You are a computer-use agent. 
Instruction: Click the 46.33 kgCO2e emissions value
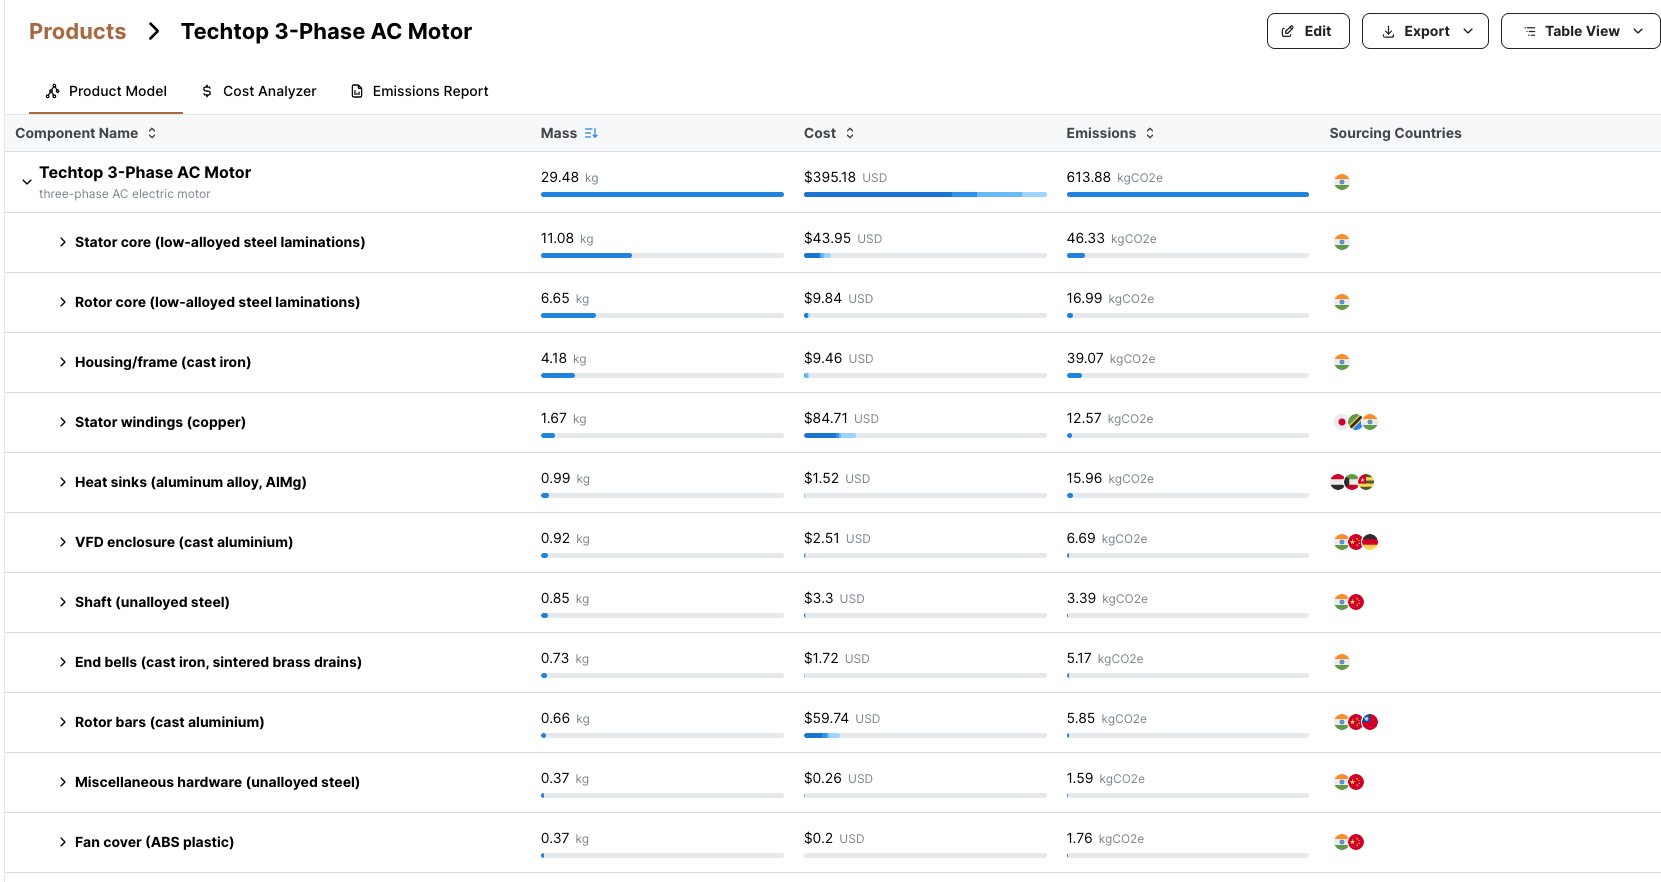[x=1111, y=238]
